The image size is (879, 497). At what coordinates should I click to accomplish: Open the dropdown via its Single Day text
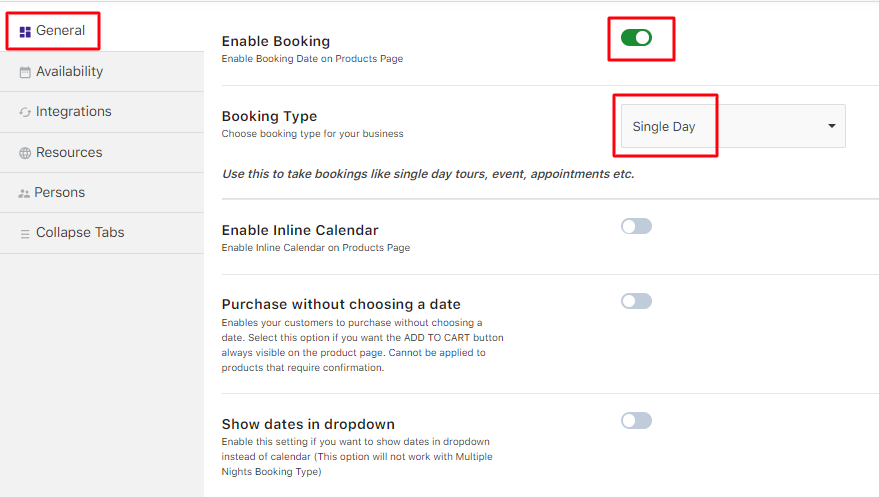click(664, 127)
